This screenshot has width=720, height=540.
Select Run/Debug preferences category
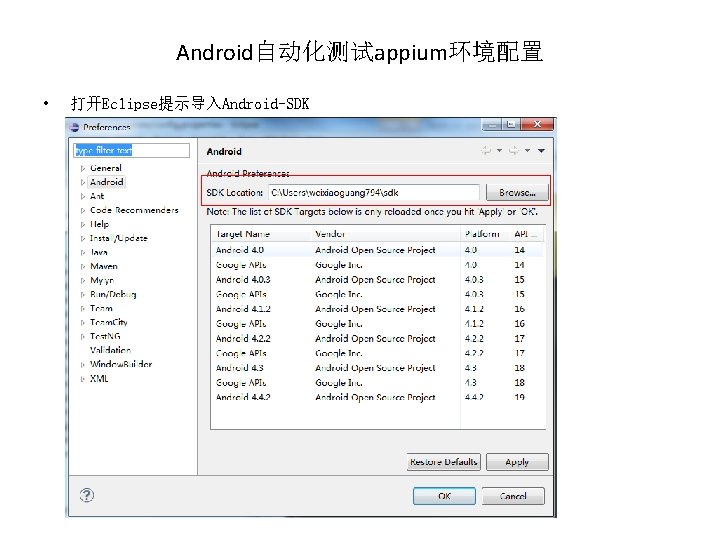(113, 294)
